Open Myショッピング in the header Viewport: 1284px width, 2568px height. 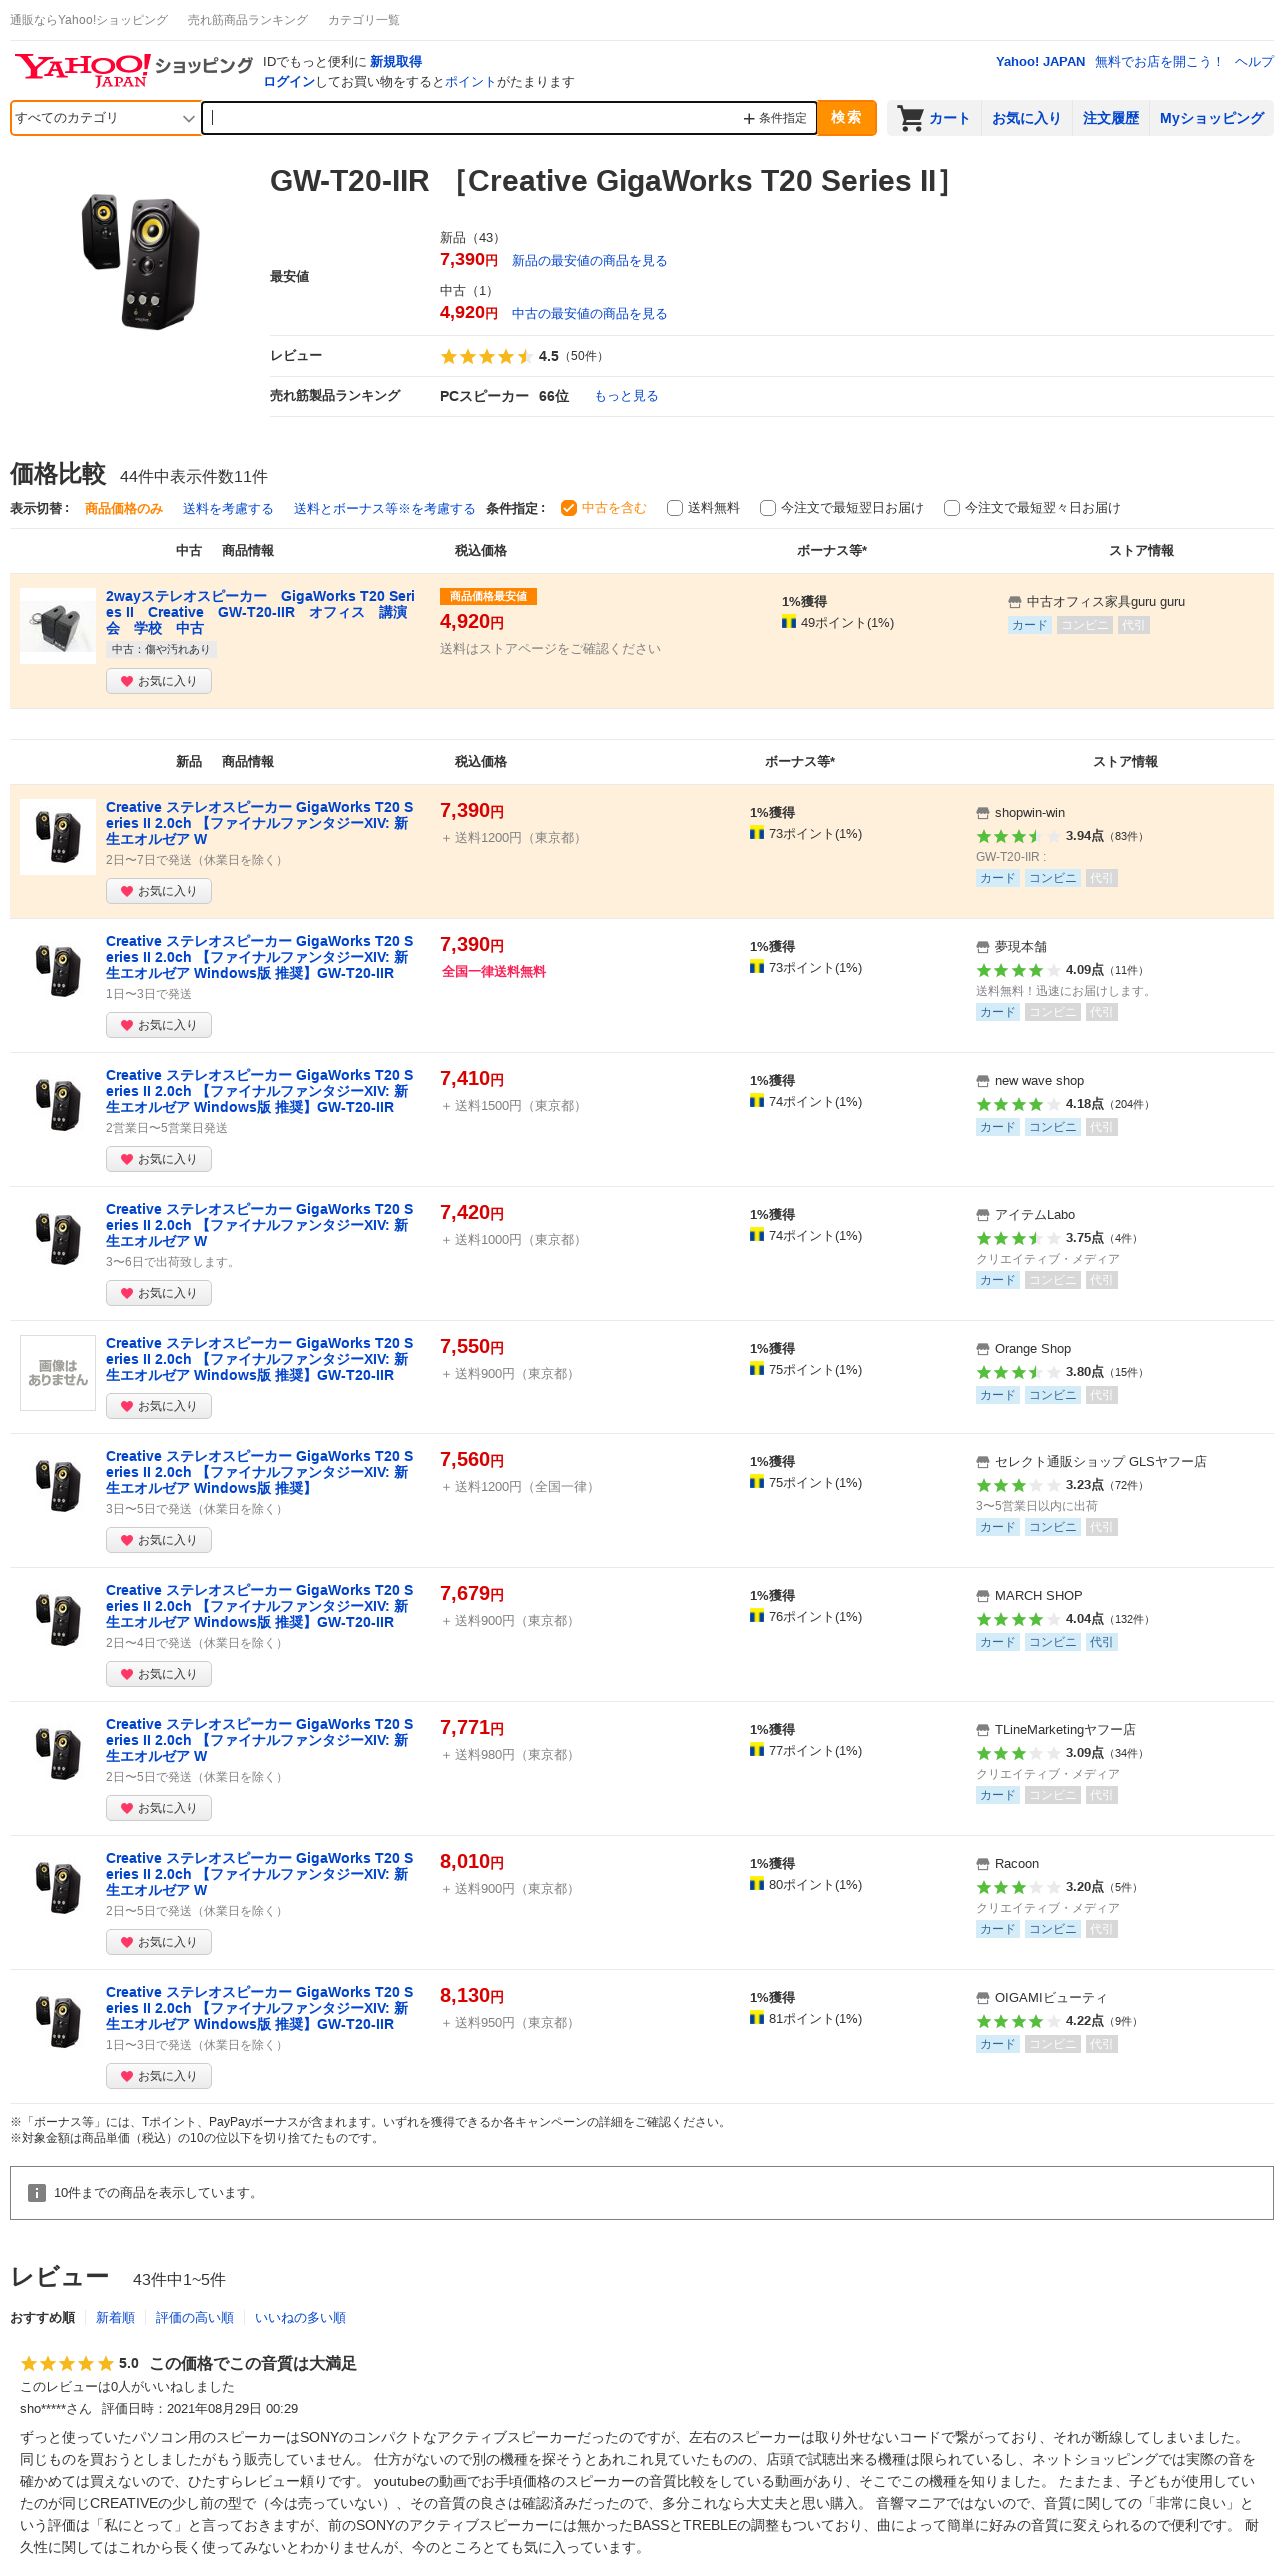tap(1212, 118)
